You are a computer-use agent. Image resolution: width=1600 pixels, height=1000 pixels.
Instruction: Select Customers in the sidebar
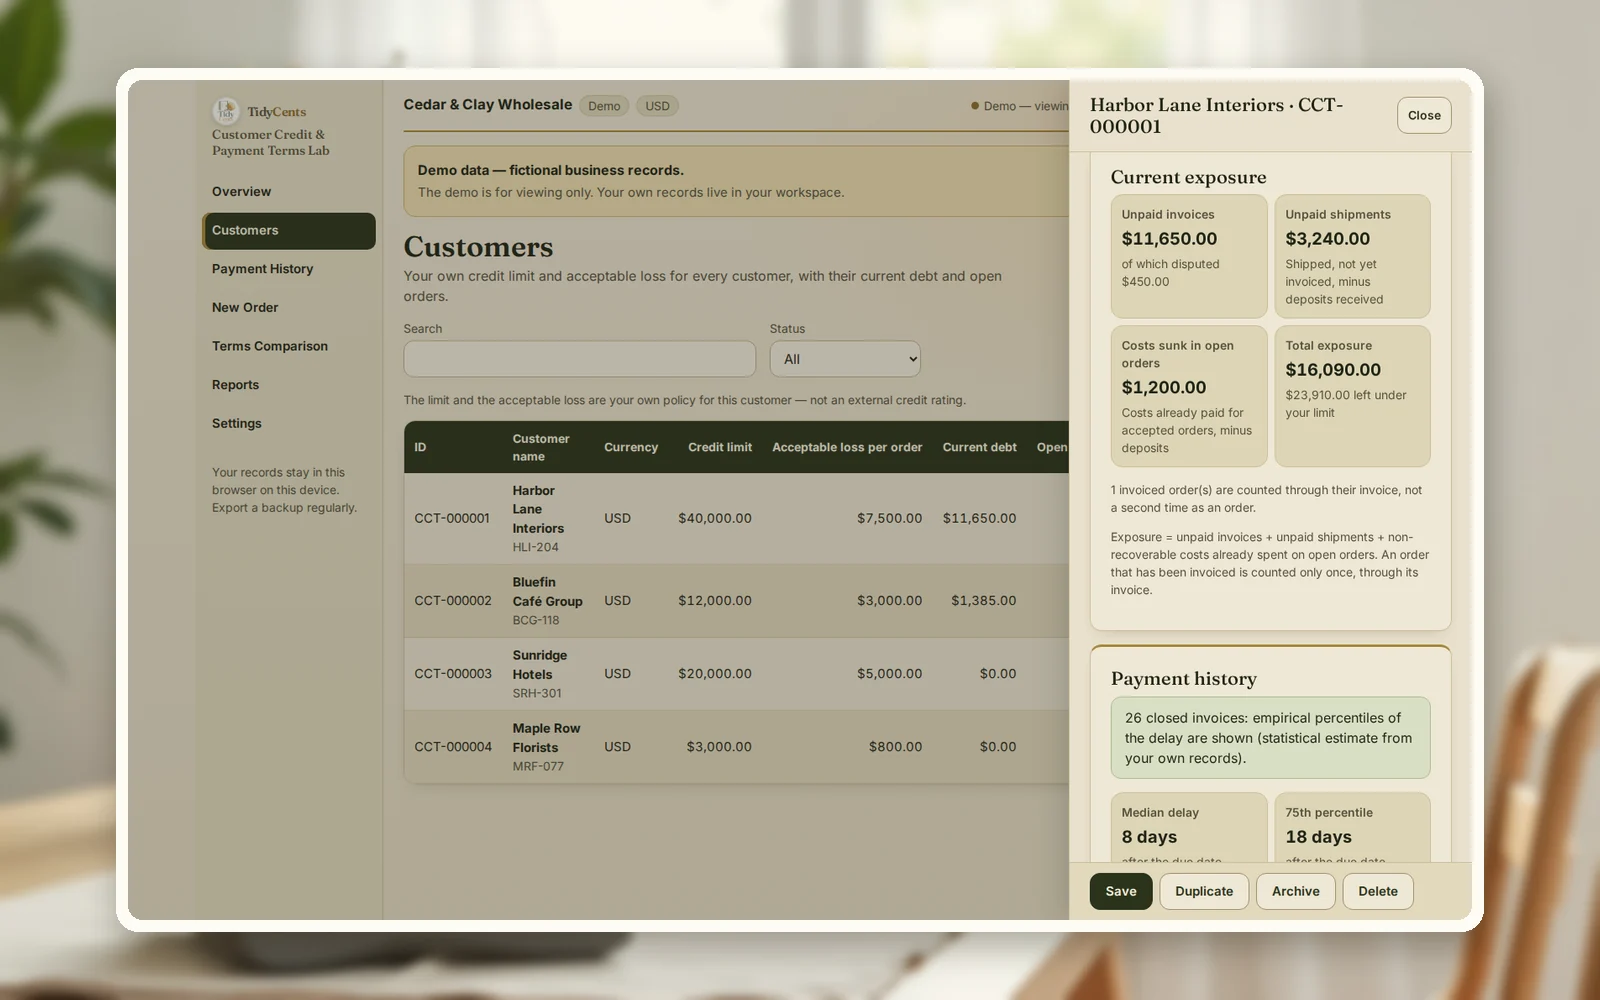288,231
